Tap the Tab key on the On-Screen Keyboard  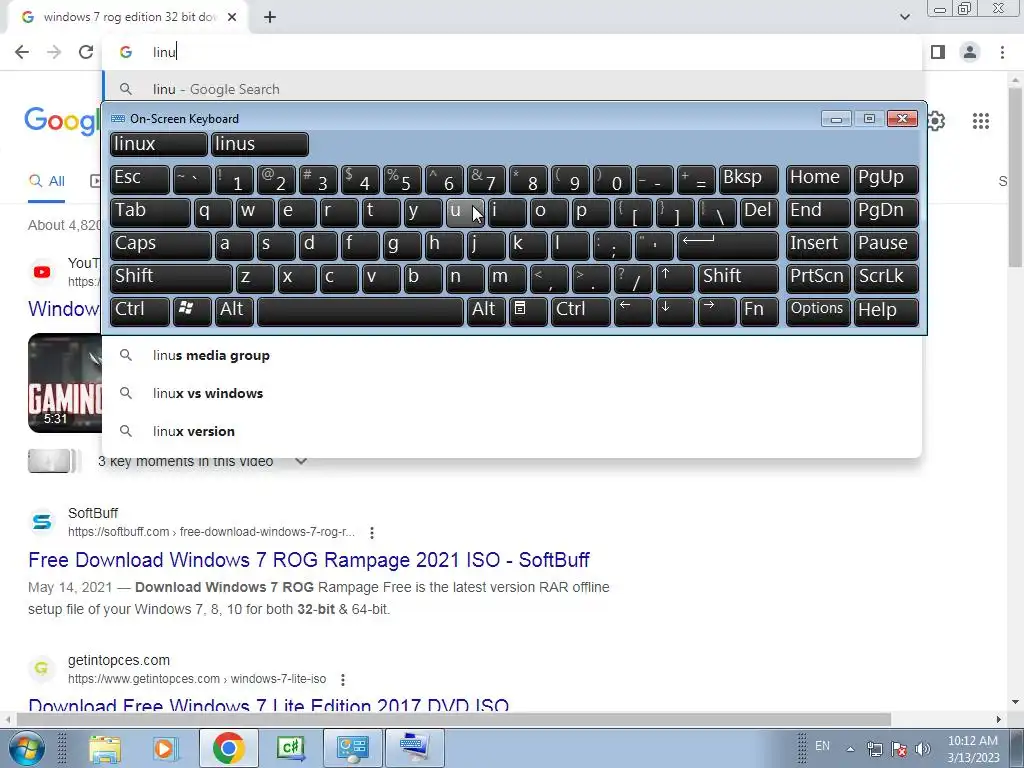coord(150,212)
